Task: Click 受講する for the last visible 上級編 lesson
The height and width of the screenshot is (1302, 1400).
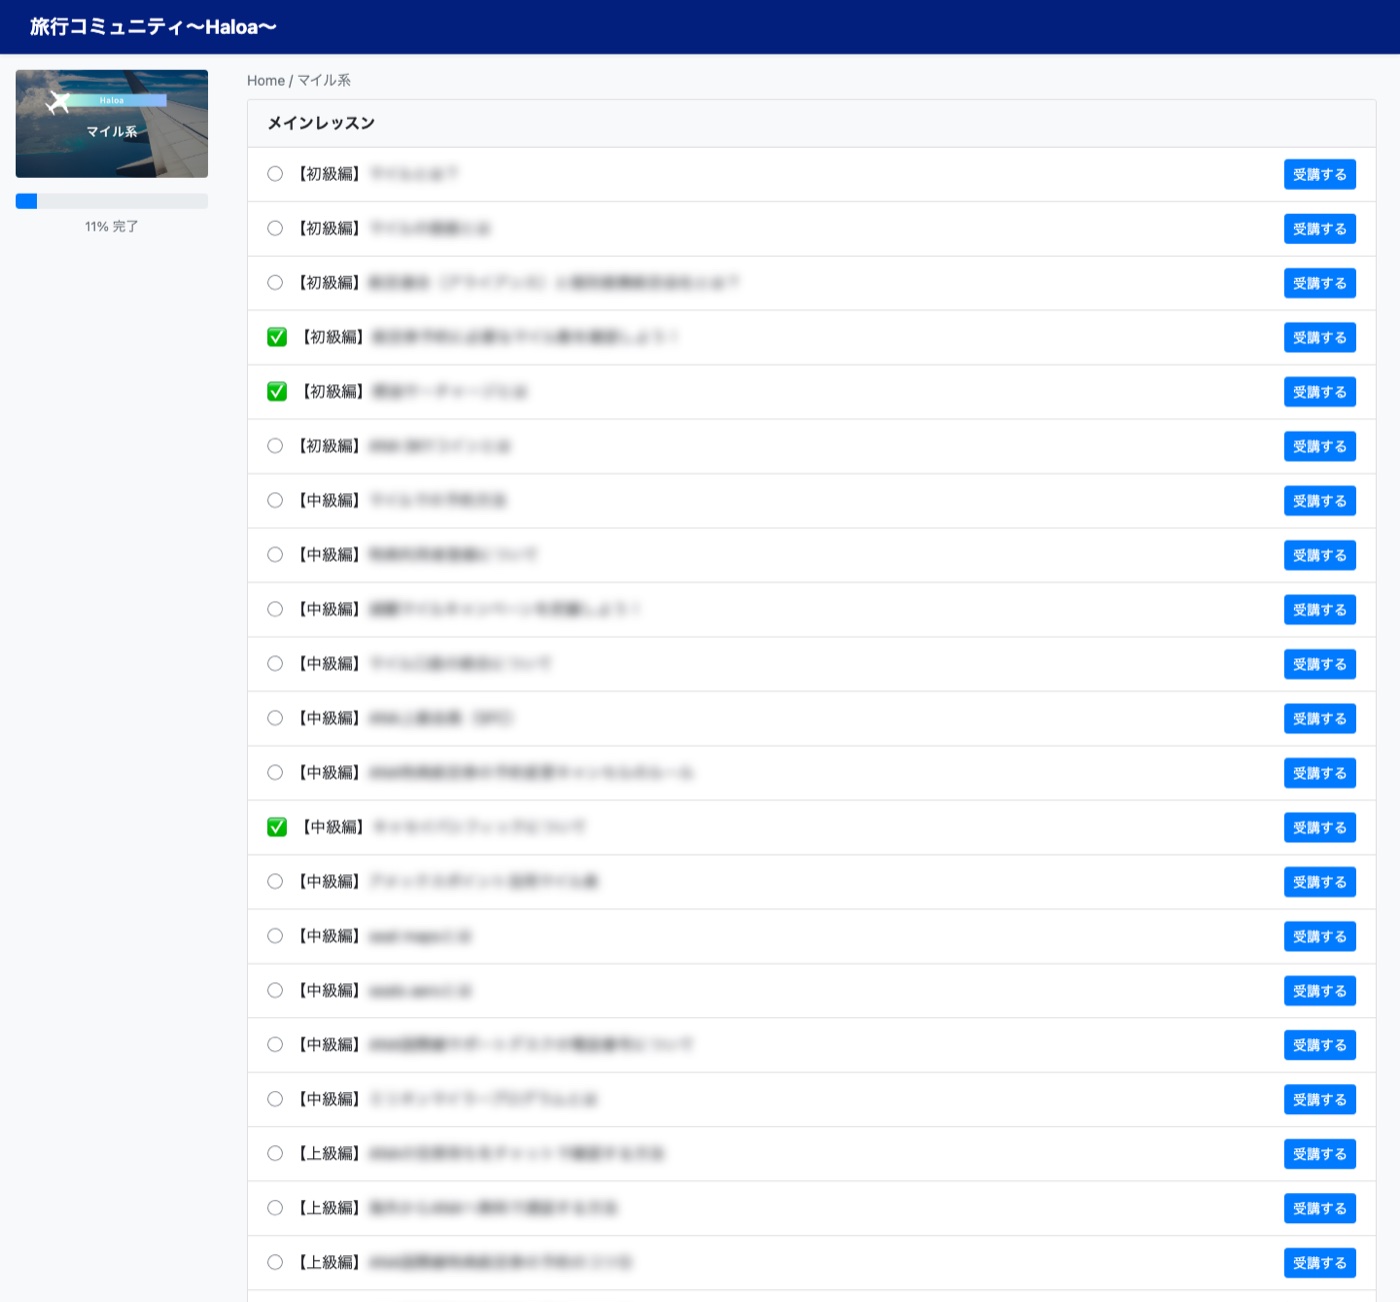Action: [1319, 1263]
